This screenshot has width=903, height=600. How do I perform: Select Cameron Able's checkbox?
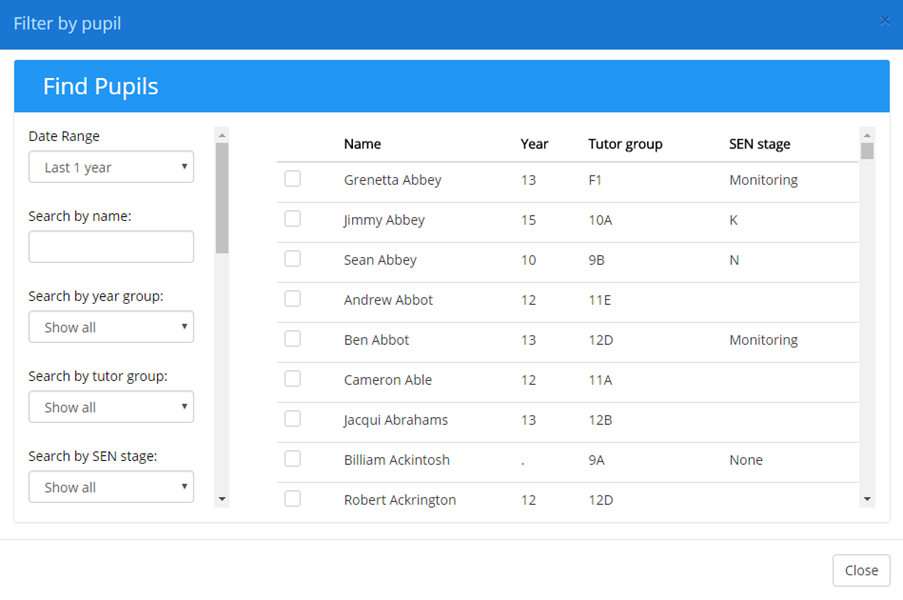pyautogui.click(x=292, y=380)
